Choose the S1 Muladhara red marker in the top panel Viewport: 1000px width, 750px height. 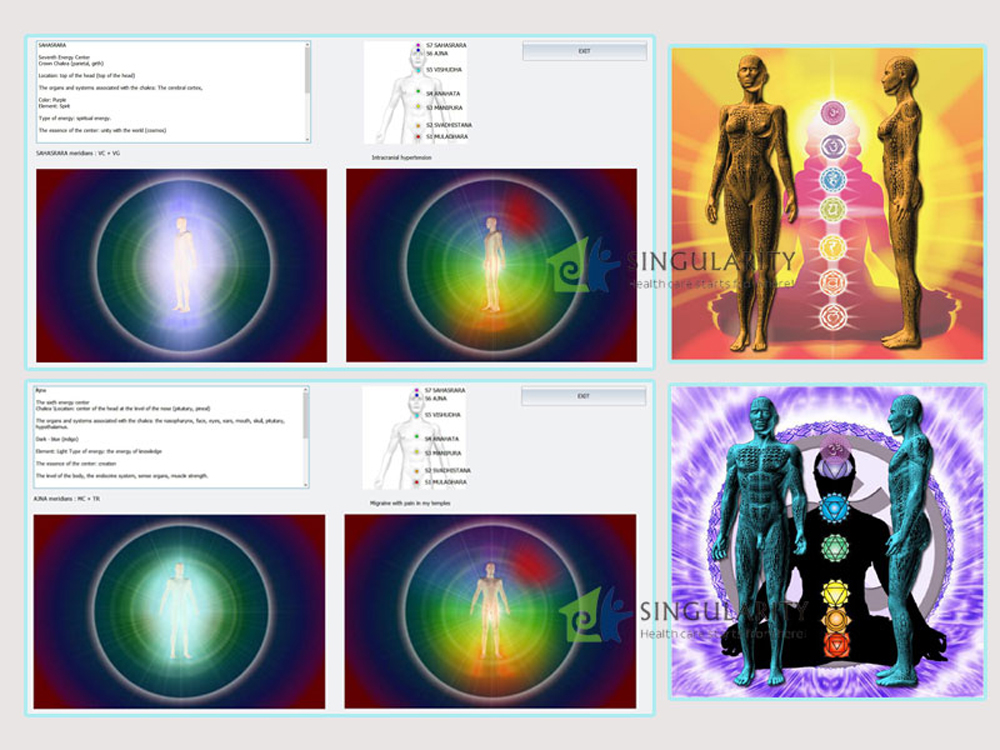click(417, 136)
